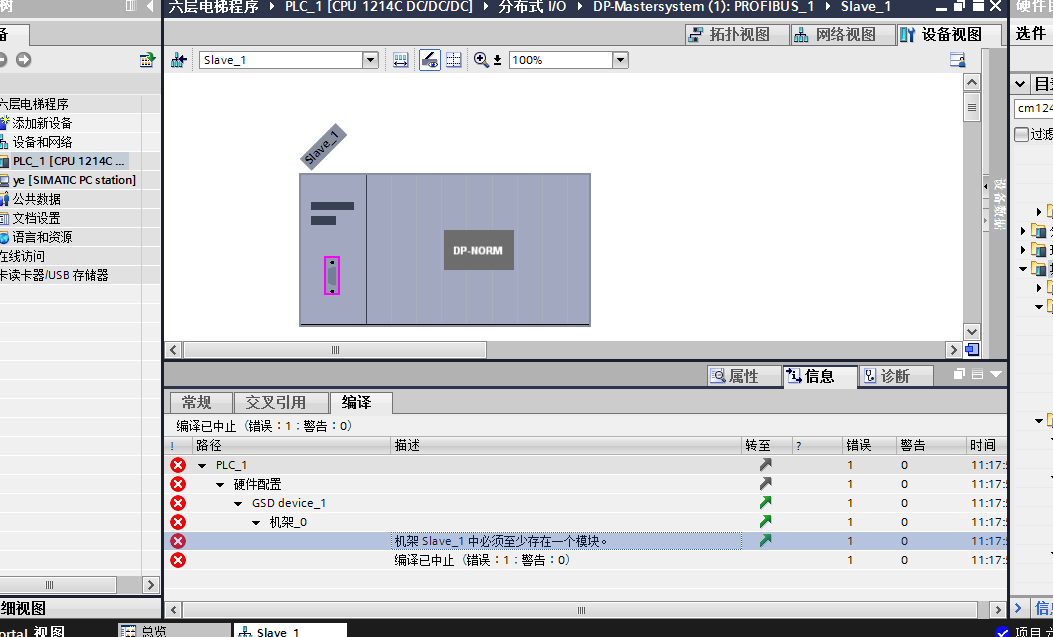Screen dimensions: 1053x637
Task: Click the module labeling toolbar icon
Action: coord(400,60)
